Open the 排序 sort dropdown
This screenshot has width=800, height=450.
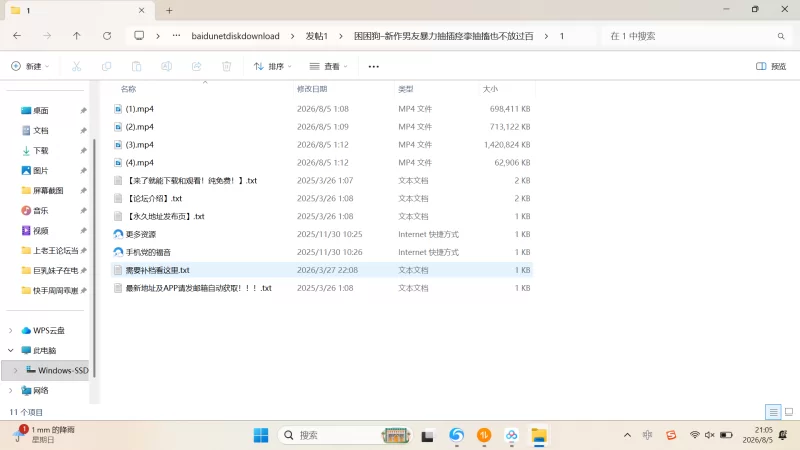tap(273, 66)
